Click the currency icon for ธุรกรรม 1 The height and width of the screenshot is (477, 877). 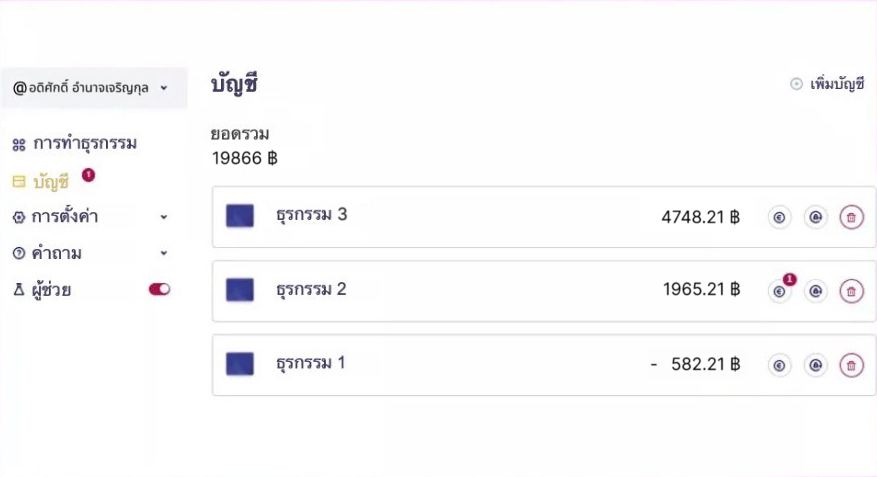pyautogui.click(x=779, y=365)
